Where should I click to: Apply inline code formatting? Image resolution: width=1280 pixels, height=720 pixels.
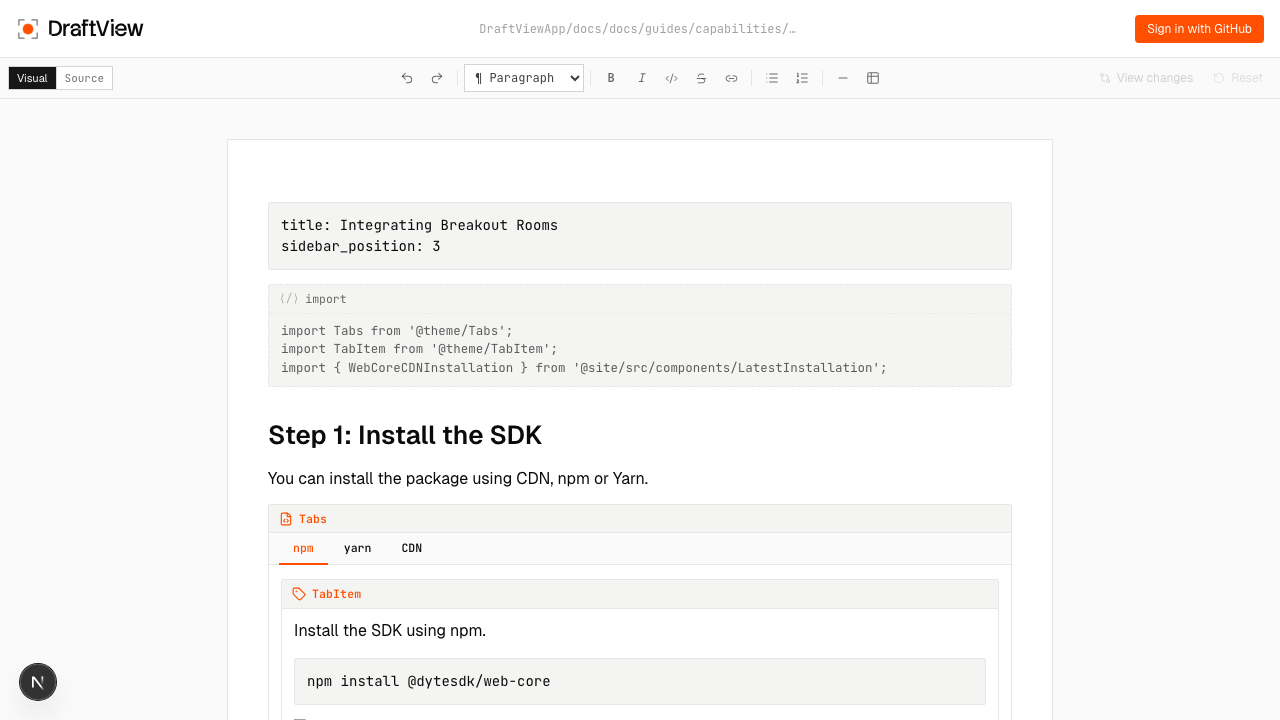click(x=671, y=78)
